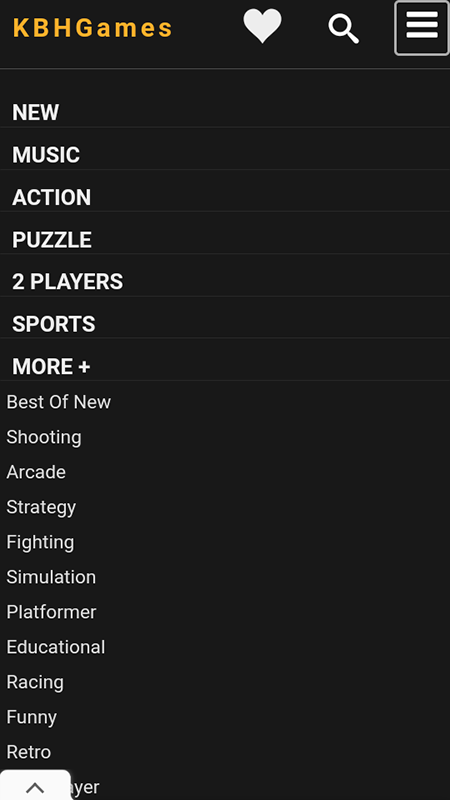The image size is (450, 800).
Task: Open the Arcade category link
Action: 36,472
